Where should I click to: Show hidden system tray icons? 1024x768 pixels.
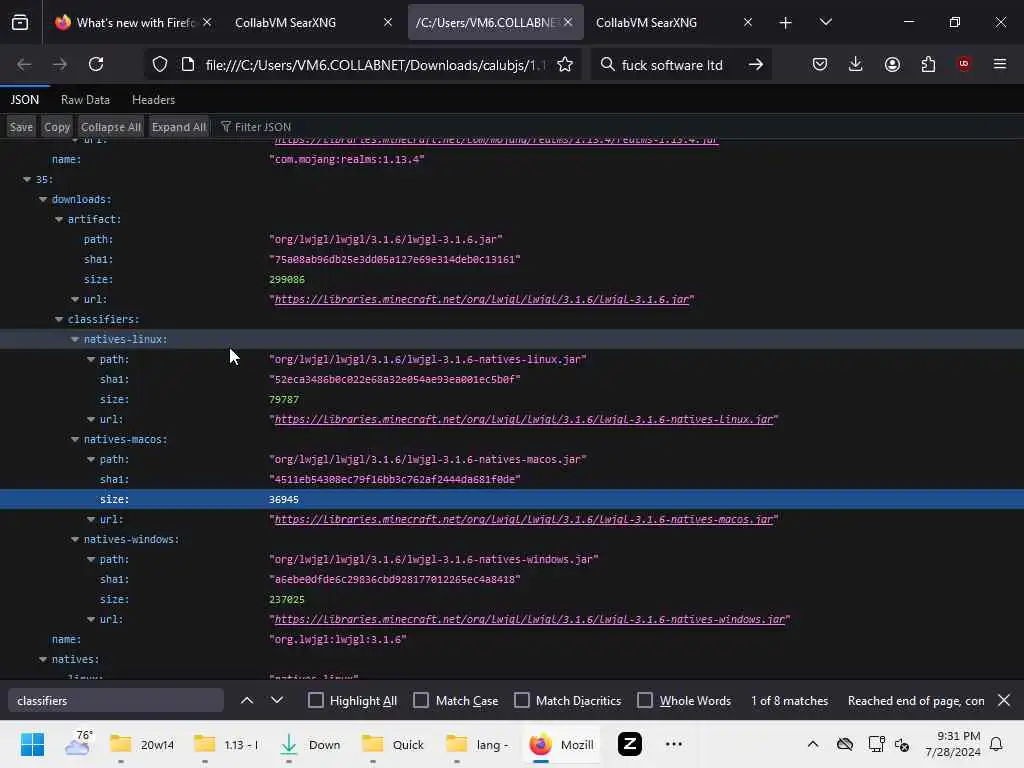(x=812, y=744)
